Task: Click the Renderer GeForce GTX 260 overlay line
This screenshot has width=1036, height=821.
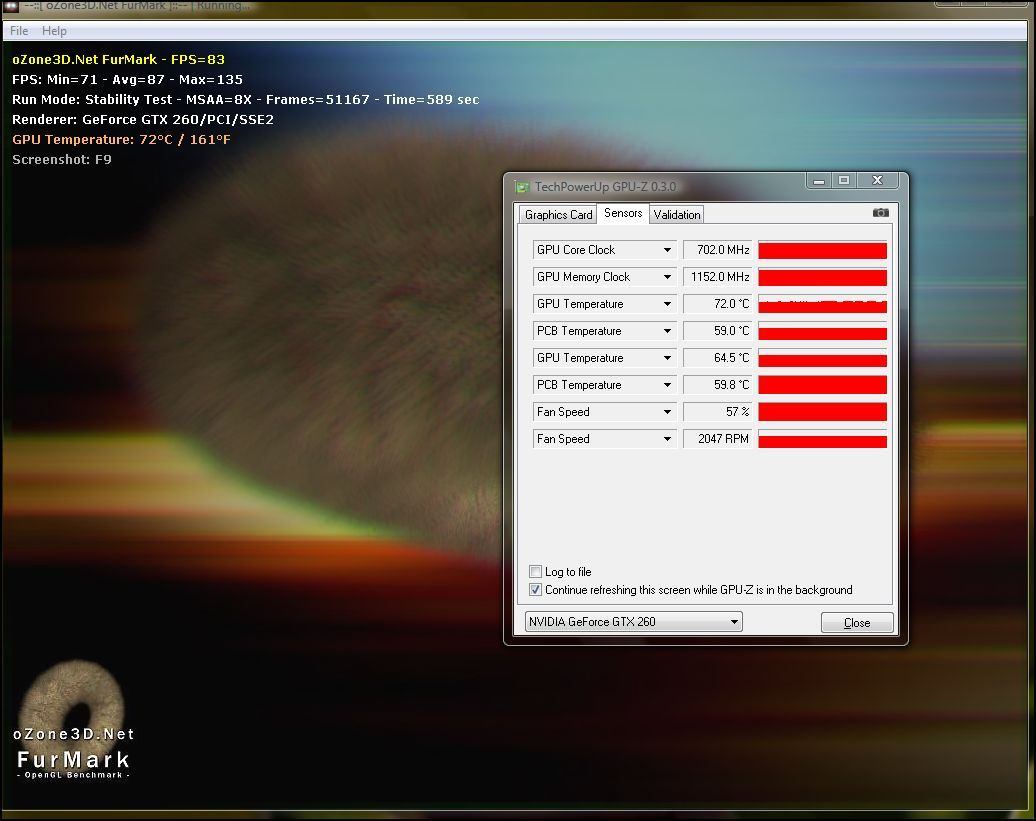Action: coord(143,120)
